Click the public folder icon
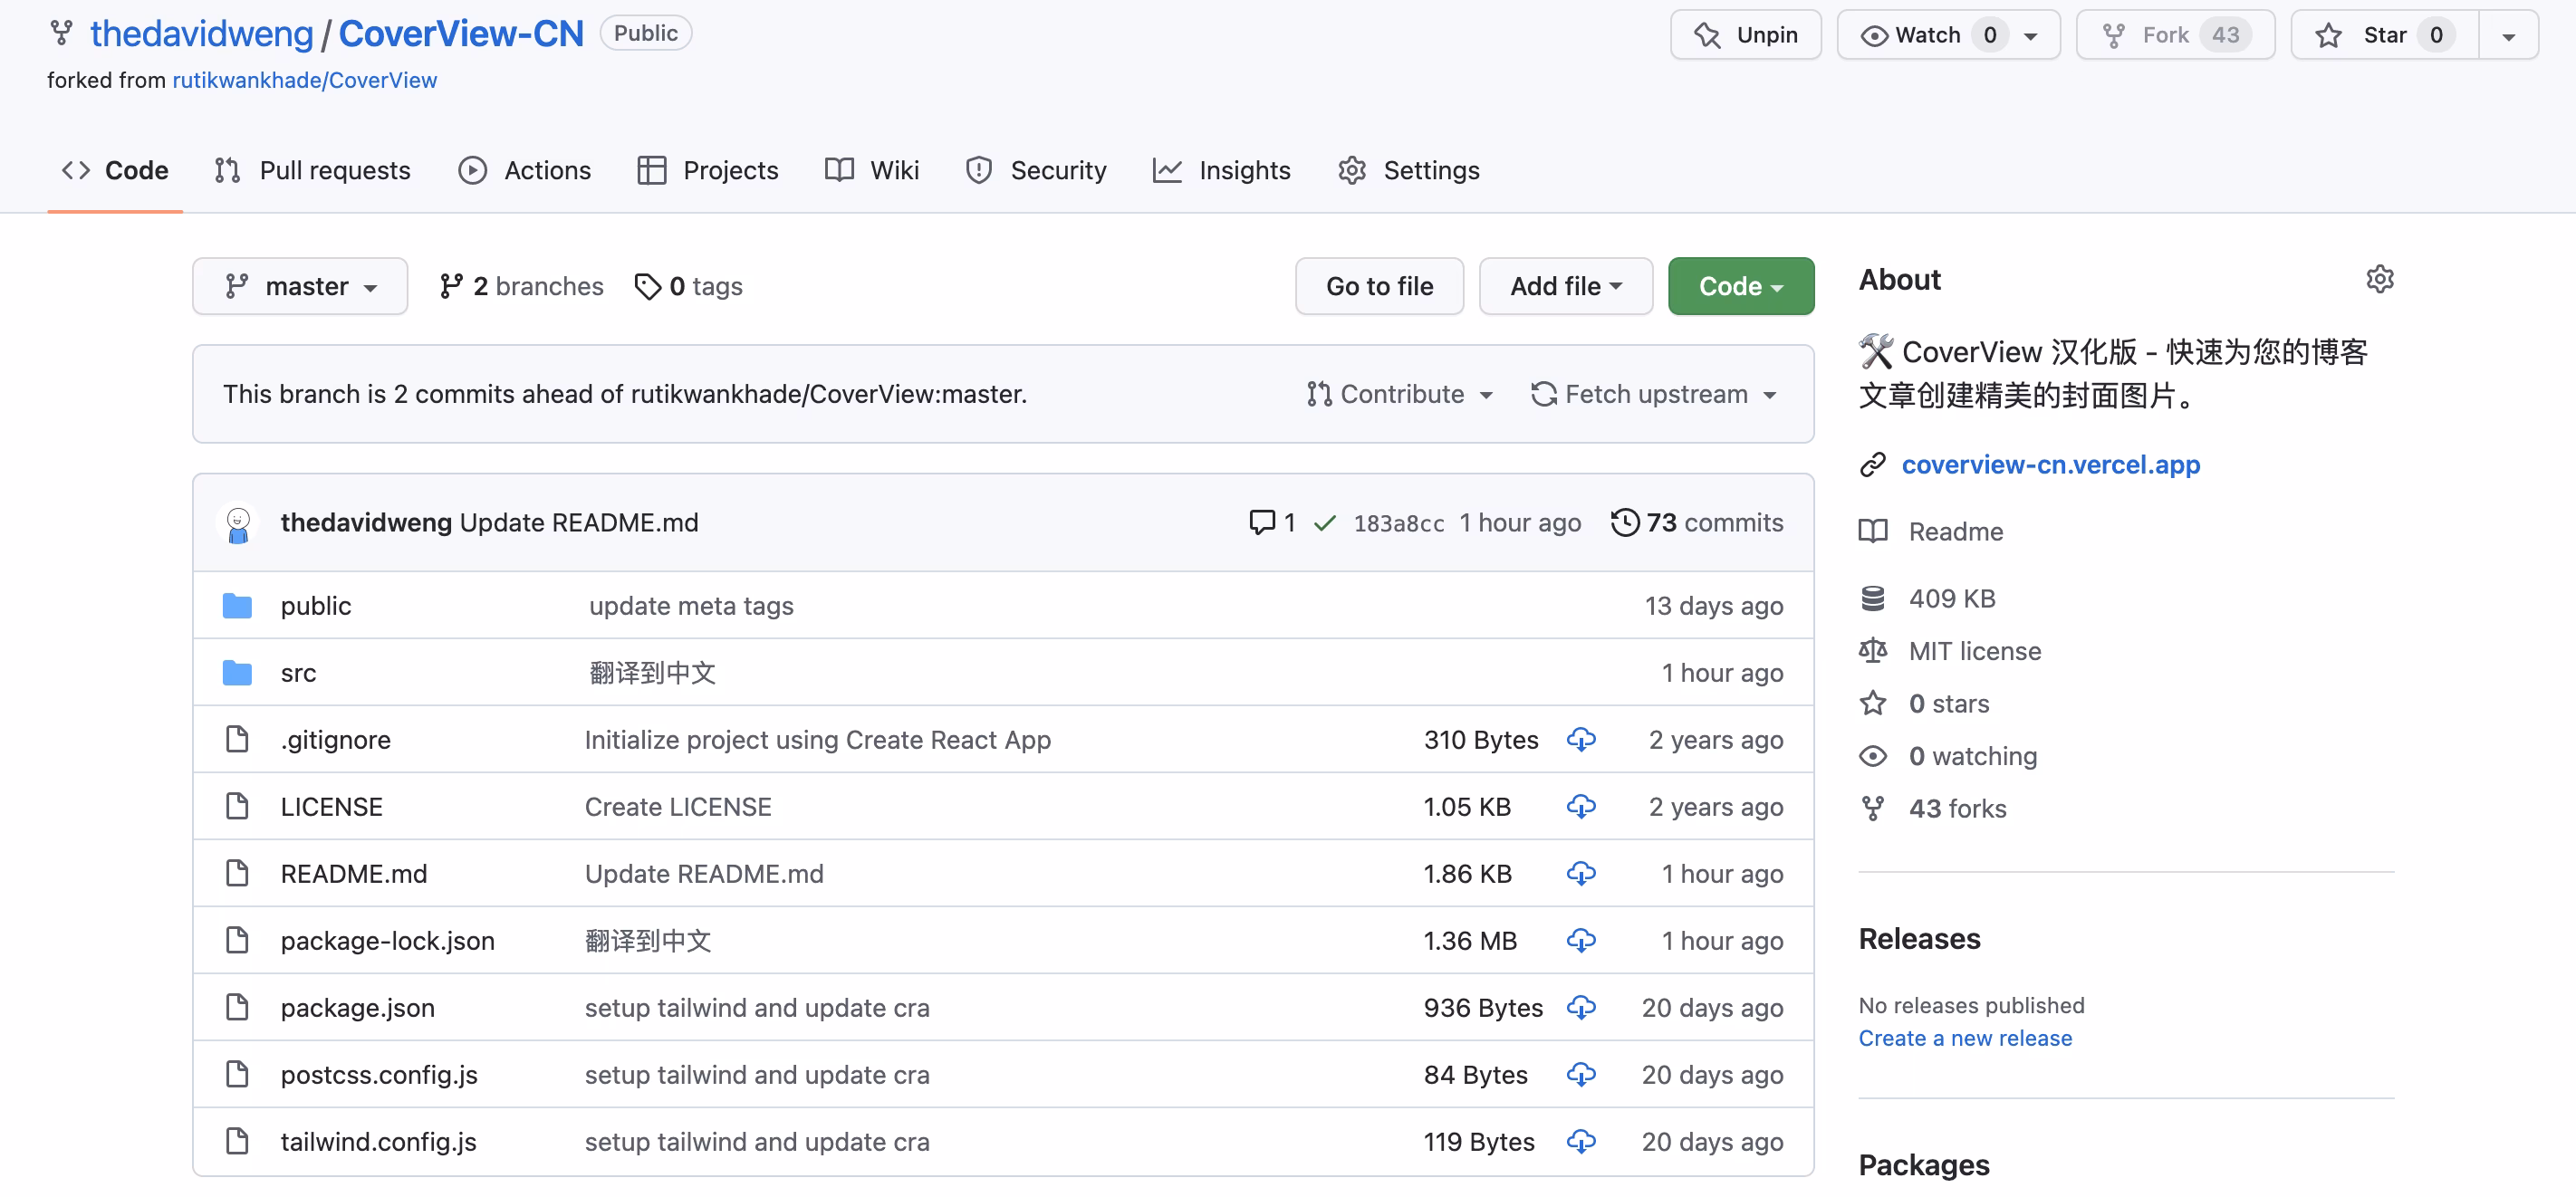The height and width of the screenshot is (1197, 2576). 237,605
